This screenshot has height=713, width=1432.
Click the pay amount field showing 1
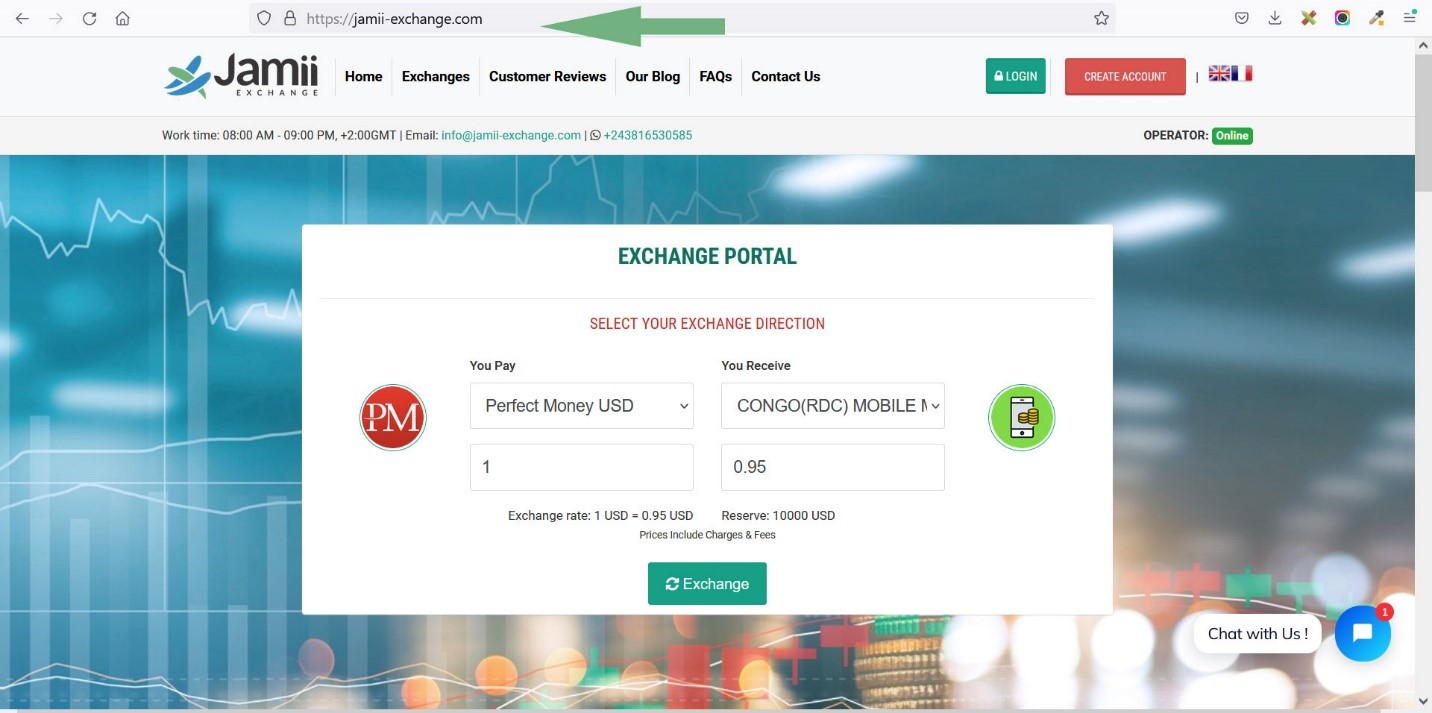point(582,467)
